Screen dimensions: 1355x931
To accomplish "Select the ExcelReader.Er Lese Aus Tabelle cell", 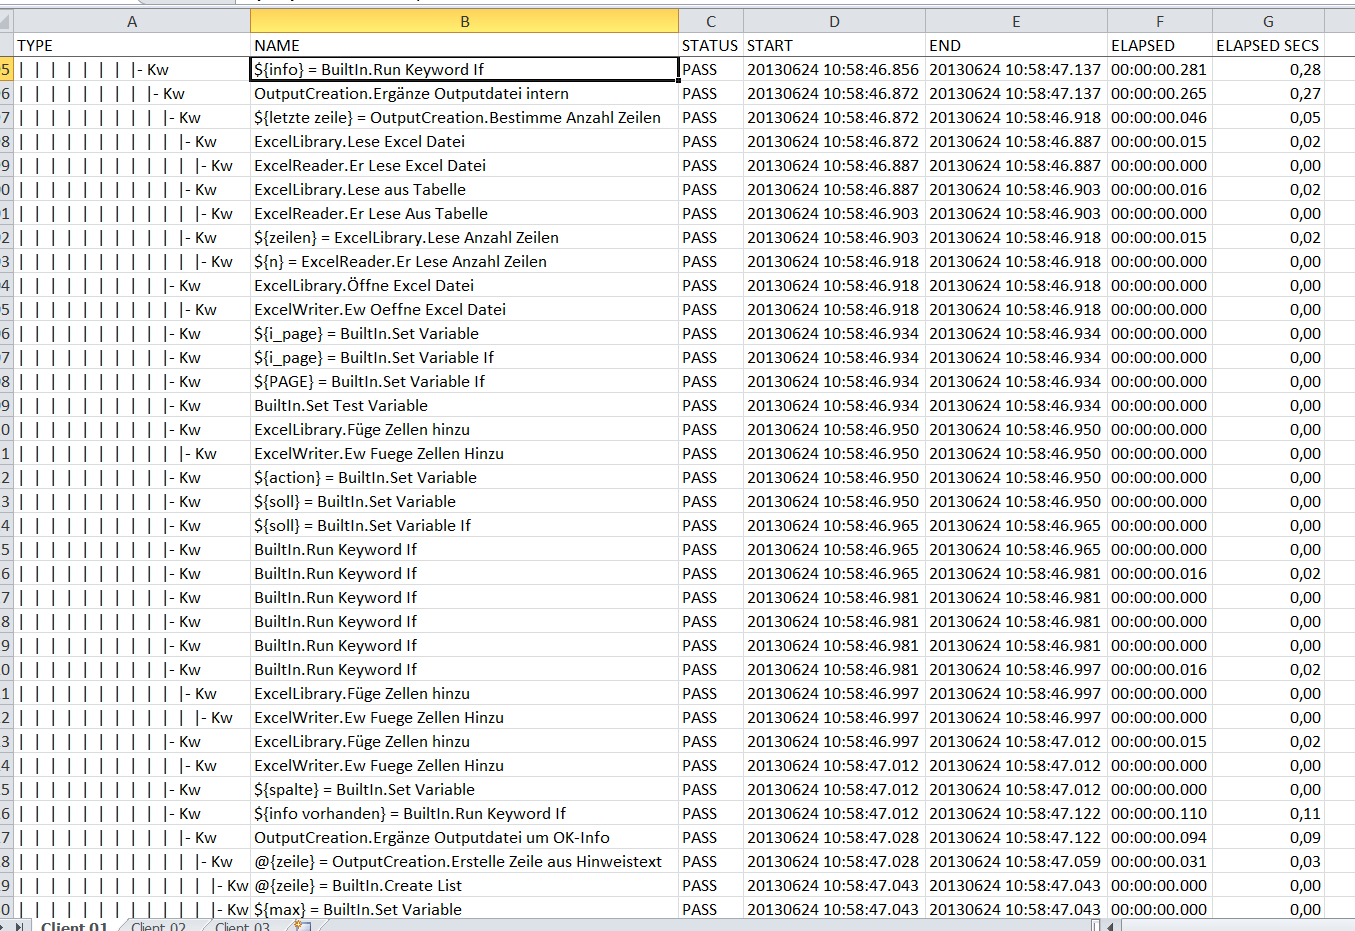I will pos(464,214).
